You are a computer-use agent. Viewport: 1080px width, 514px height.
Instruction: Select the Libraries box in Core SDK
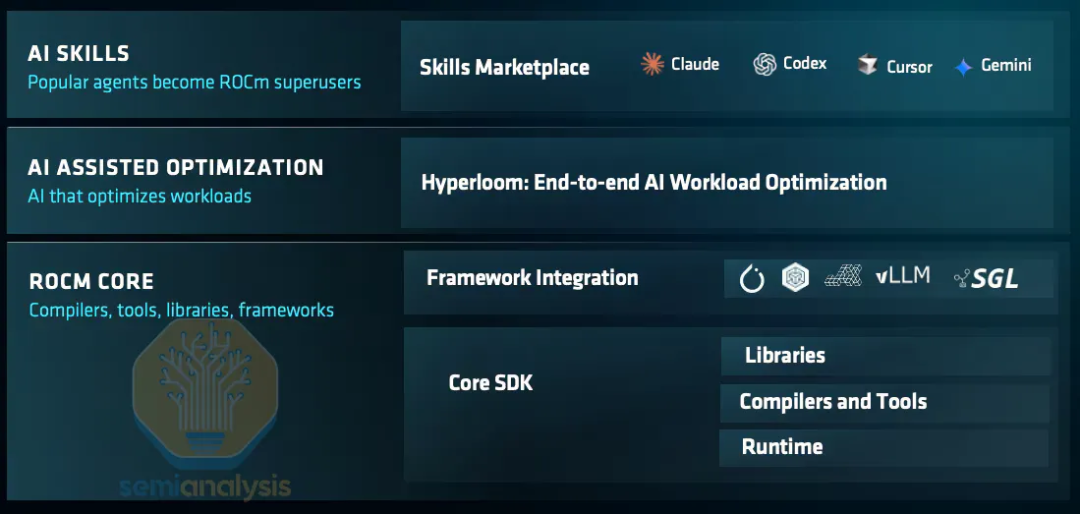886,356
